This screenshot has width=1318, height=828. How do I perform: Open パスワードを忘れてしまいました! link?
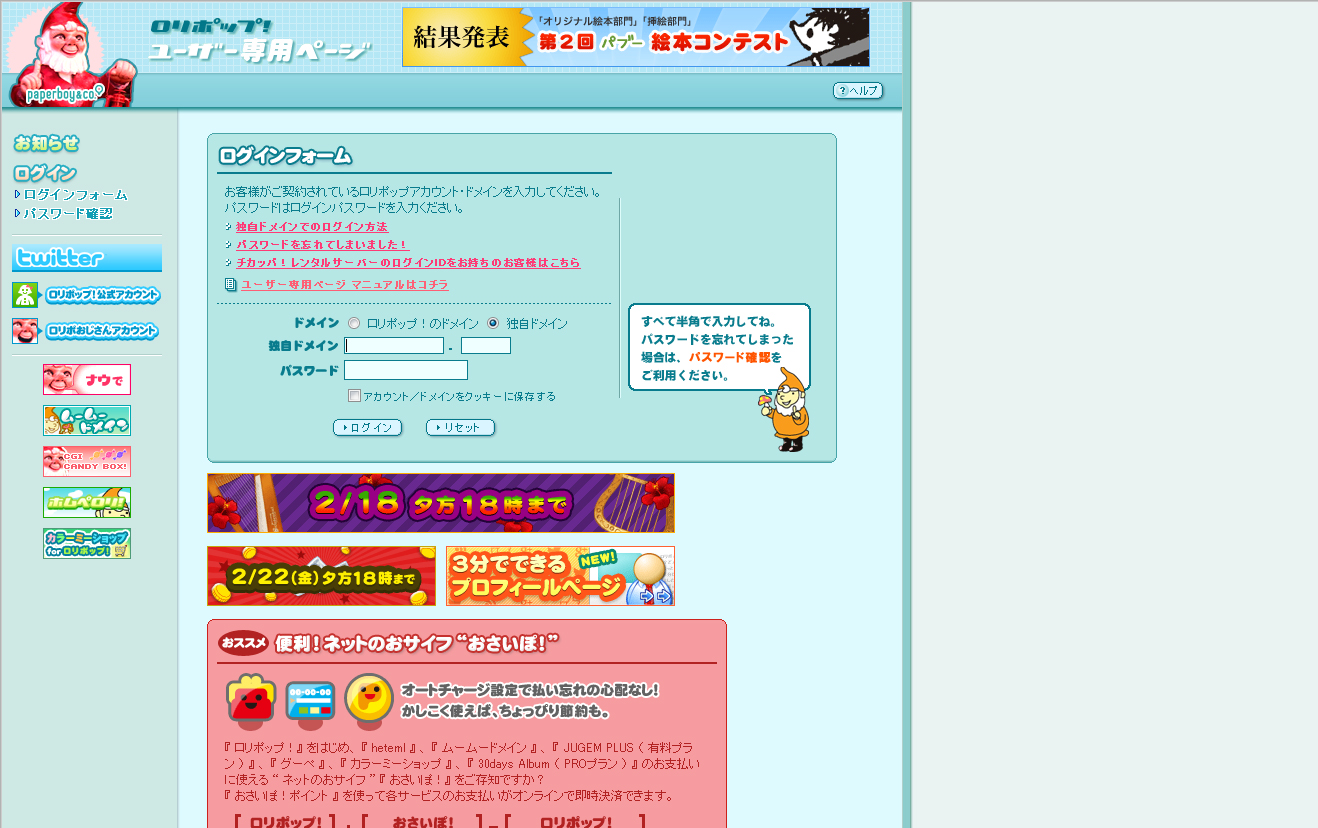[x=323, y=245]
